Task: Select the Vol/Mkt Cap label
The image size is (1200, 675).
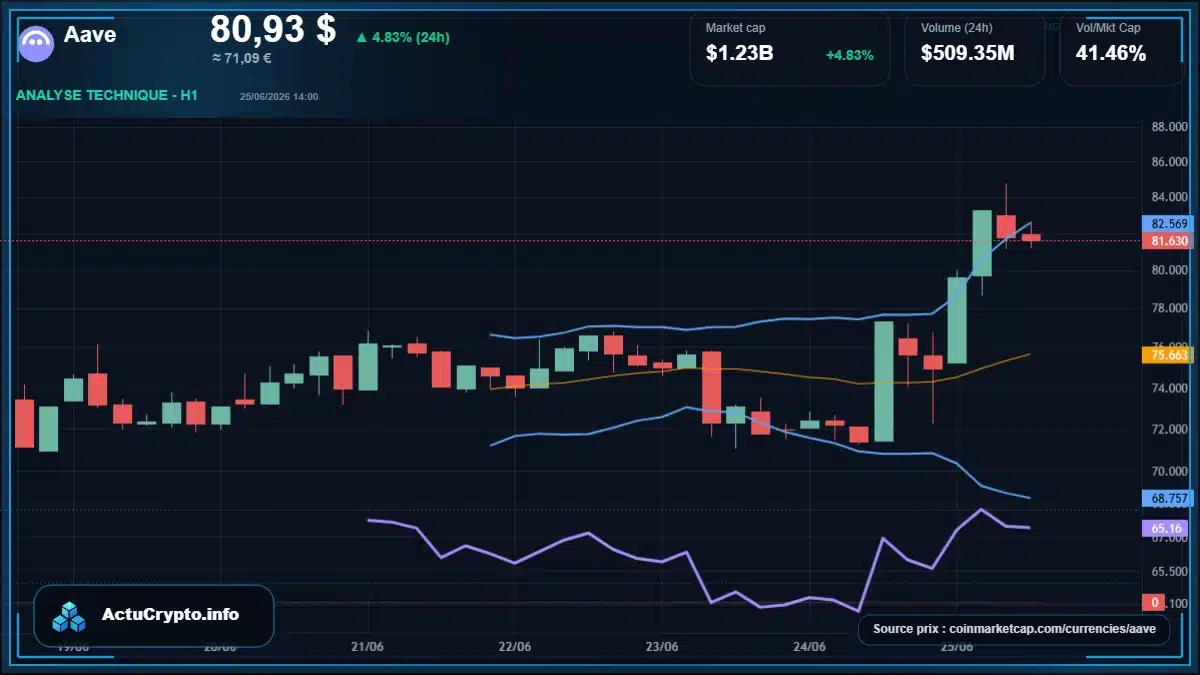Action: [1108, 28]
